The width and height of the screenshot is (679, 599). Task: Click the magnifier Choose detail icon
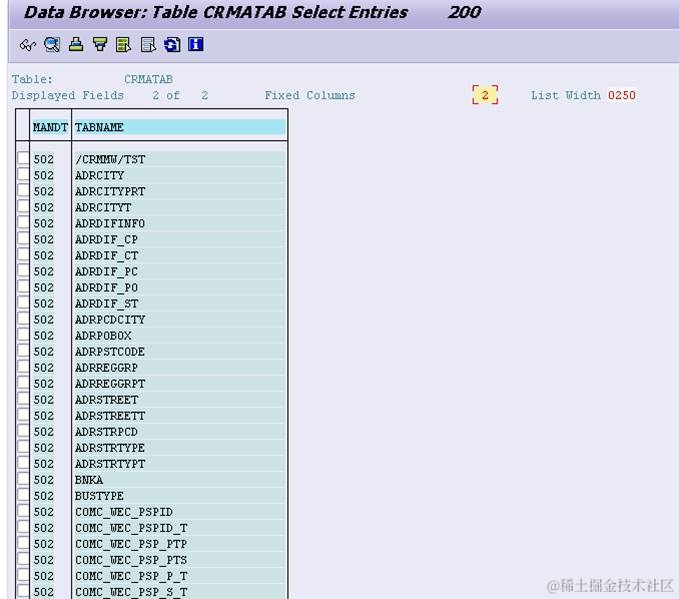[x=52, y=45]
